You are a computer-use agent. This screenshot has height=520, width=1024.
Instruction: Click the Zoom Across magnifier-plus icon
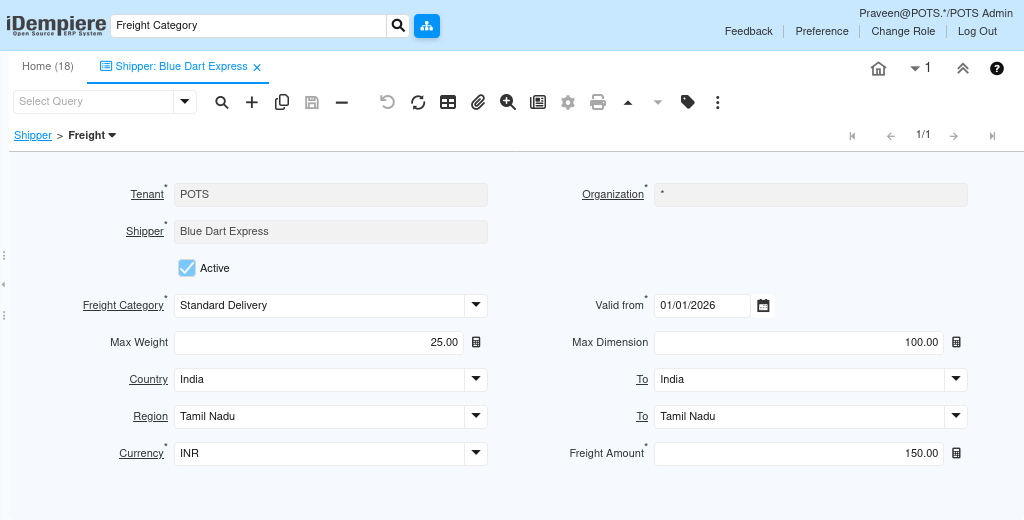[x=508, y=103]
